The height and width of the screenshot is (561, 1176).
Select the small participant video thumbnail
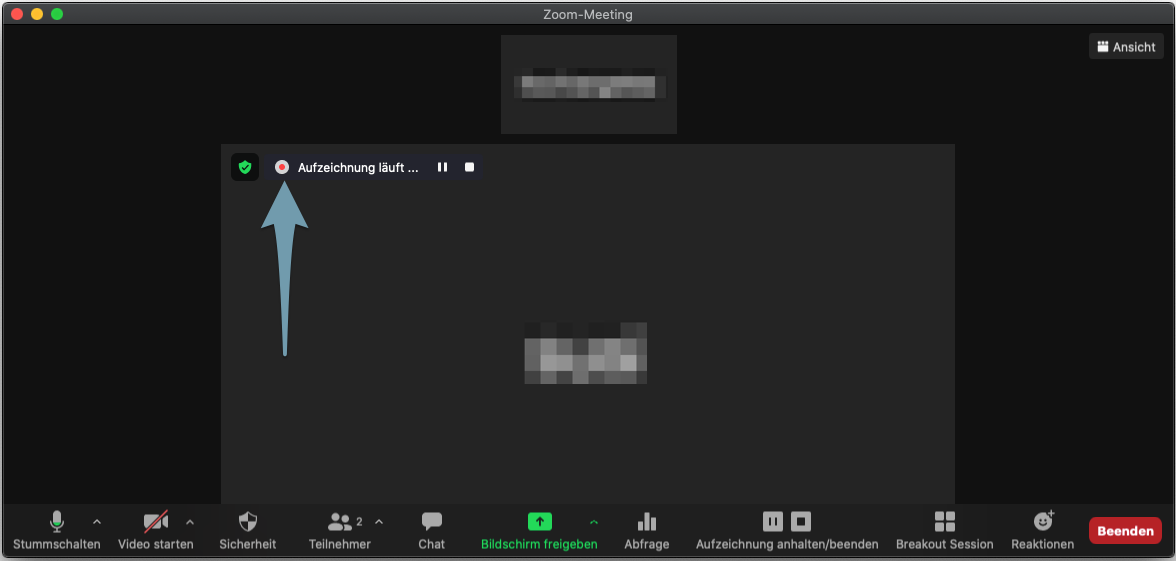pyautogui.click(x=589, y=84)
